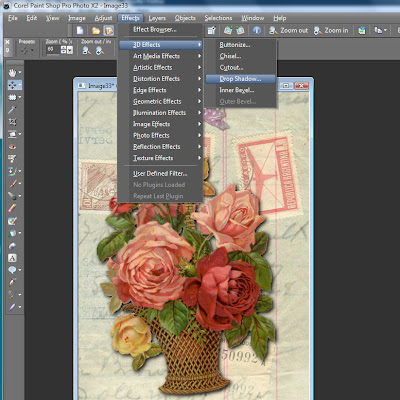The image size is (400, 400).
Task: Click the Zoom out toolbar button
Action: (289, 31)
